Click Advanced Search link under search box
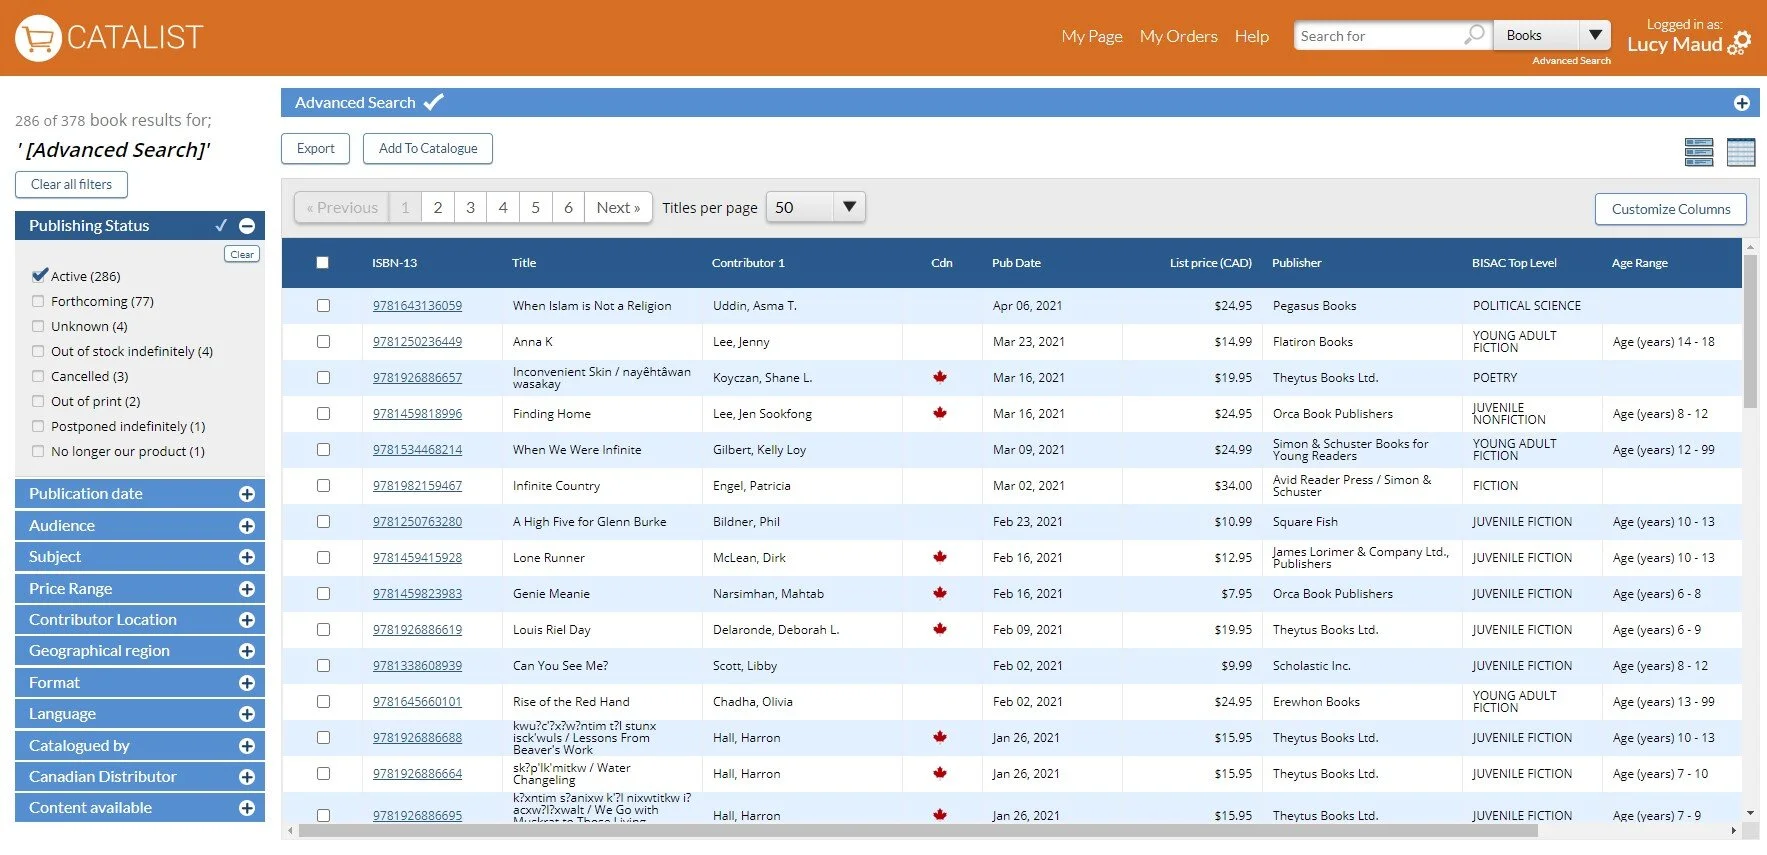 pos(1571,61)
